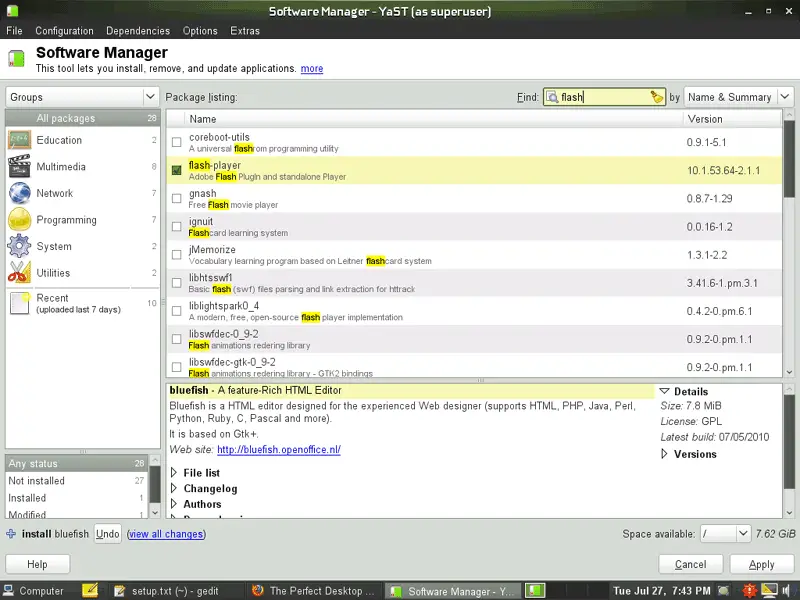Click the status filter list scrollbar
800x600 pixels.
tap(155, 486)
